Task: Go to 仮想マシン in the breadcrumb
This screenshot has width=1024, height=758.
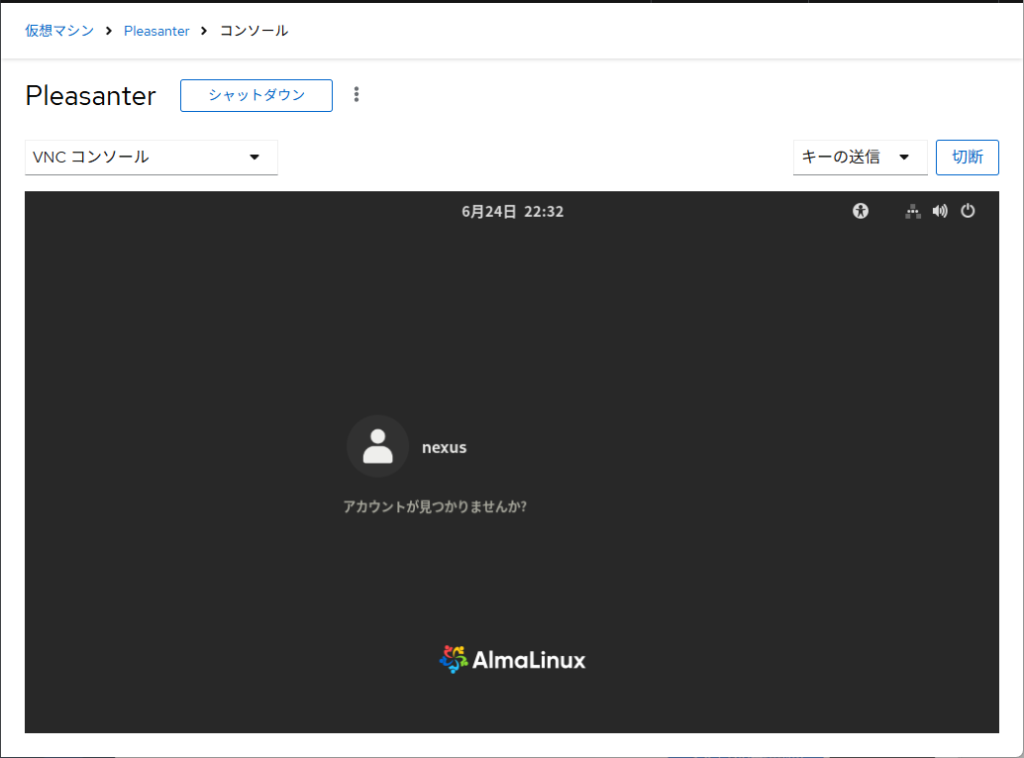Action: coord(60,31)
